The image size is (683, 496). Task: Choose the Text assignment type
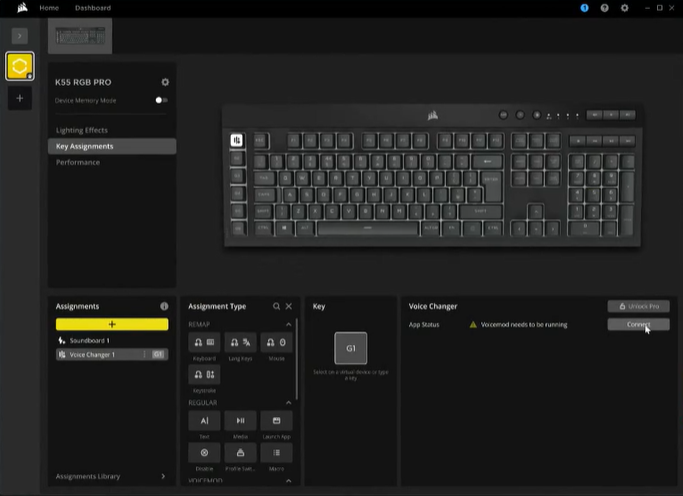tap(204, 421)
